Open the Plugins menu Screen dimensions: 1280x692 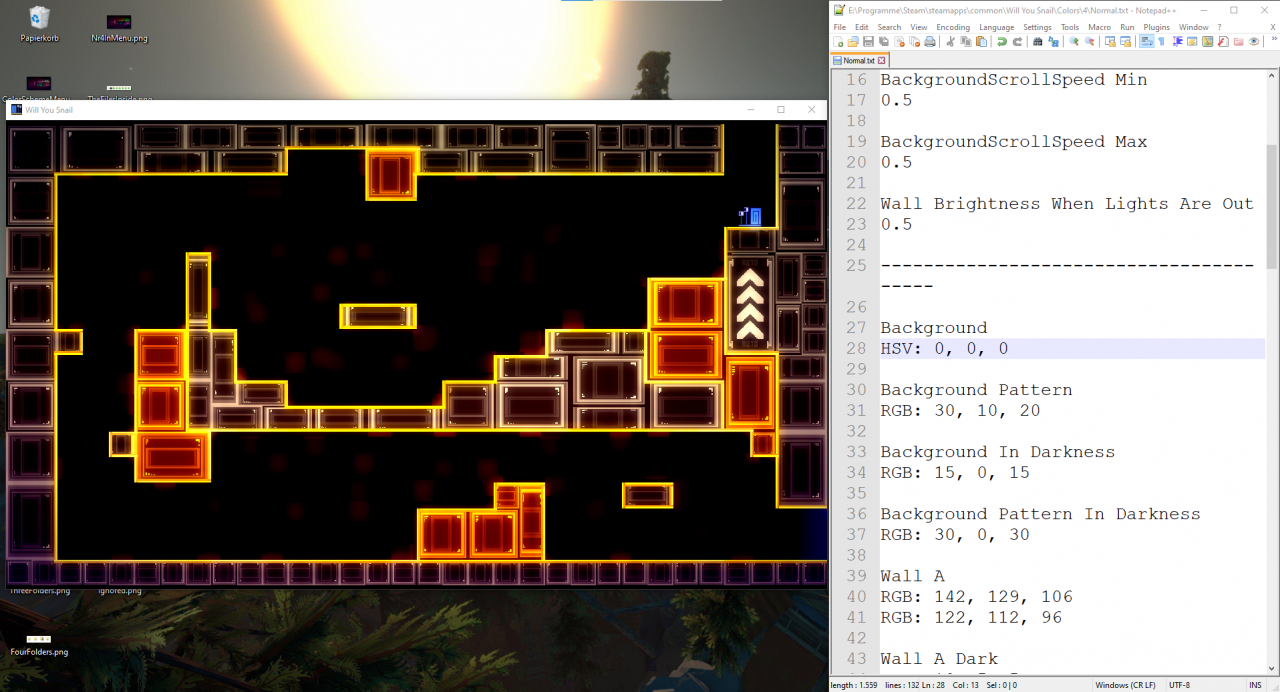click(x=1156, y=27)
